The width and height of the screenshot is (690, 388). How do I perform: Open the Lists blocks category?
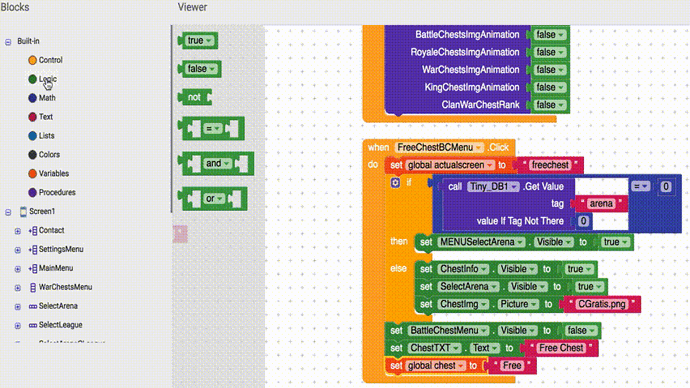point(41,135)
